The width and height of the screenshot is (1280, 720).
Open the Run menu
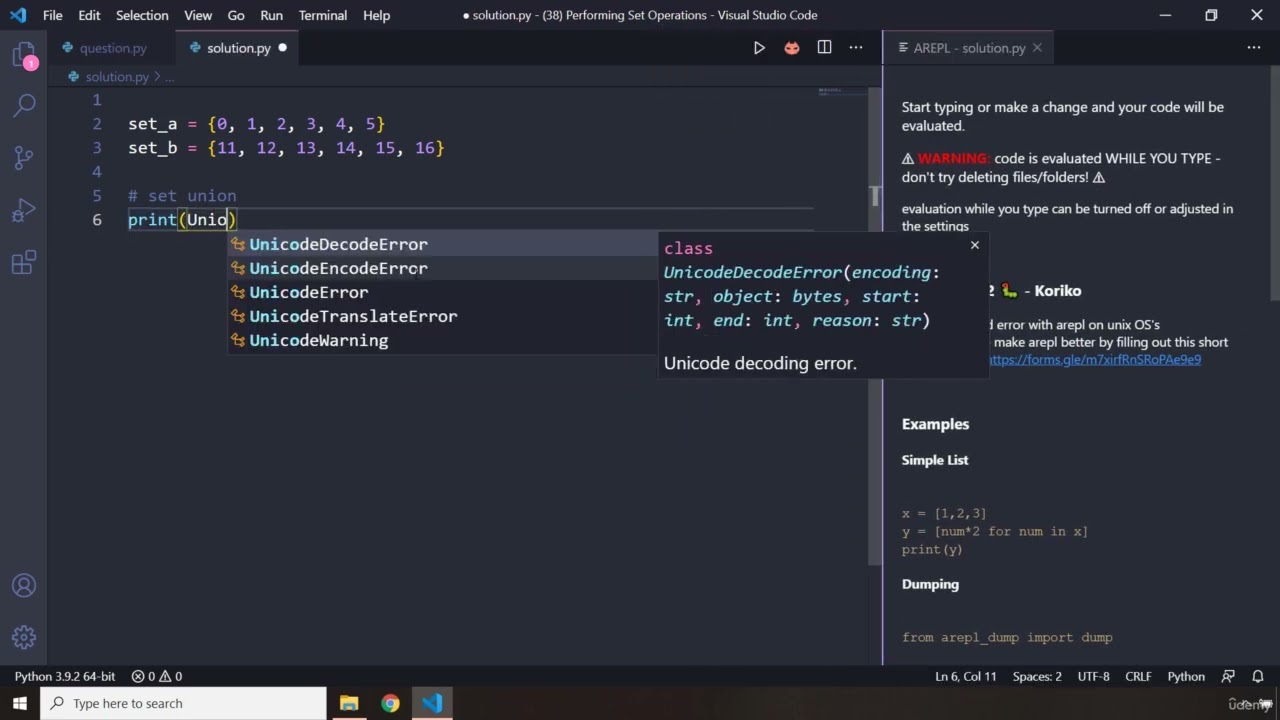click(271, 15)
